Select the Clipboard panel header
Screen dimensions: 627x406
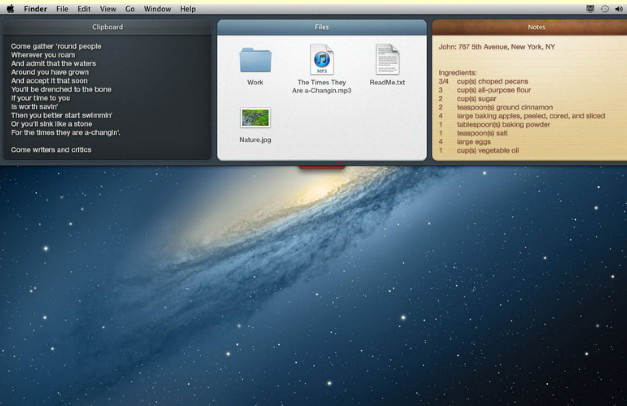click(x=107, y=27)
